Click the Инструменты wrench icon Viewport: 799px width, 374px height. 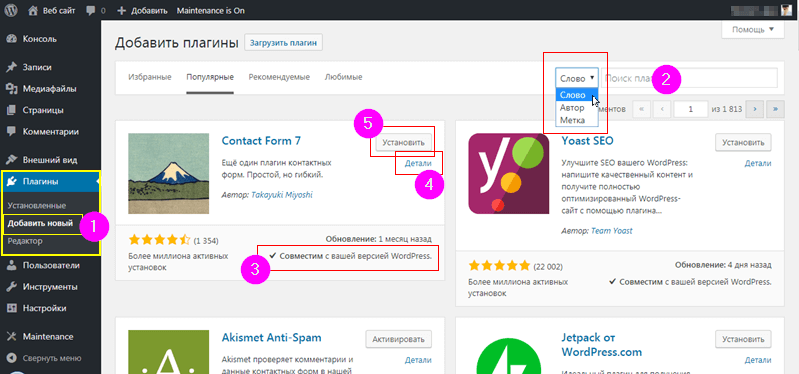coord(12,286)
